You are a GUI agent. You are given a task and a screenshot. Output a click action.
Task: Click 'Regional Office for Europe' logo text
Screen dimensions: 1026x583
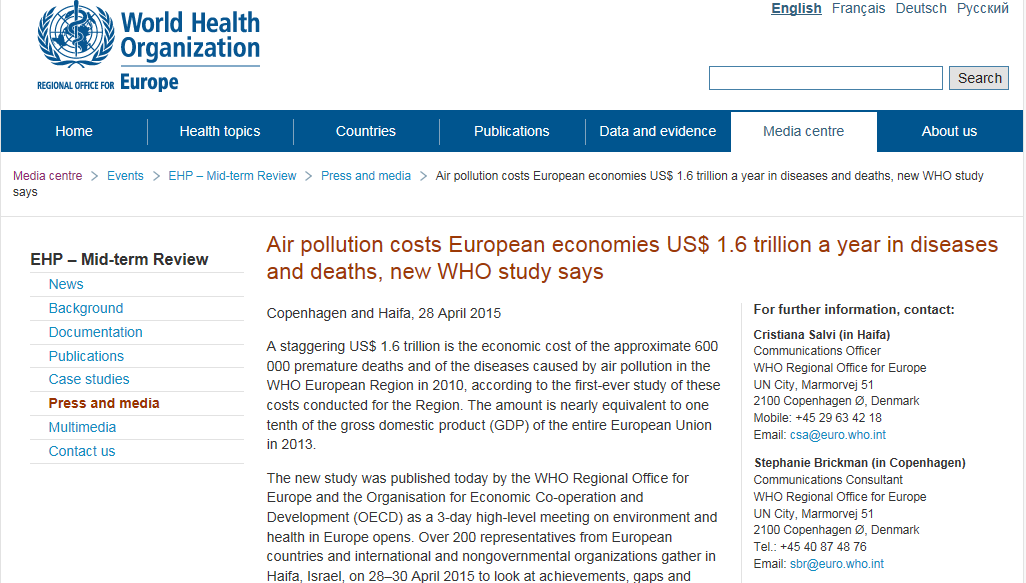pos(107,83)
